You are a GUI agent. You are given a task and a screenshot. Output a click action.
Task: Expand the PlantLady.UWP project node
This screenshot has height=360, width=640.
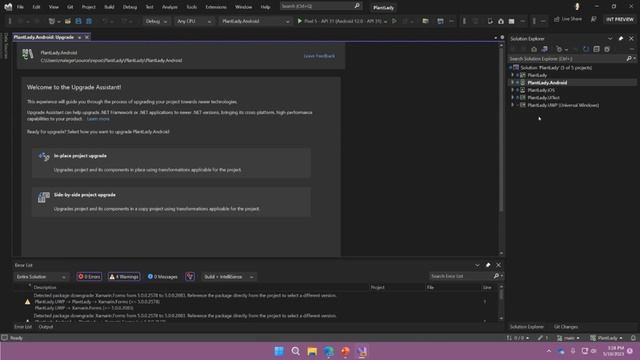click(x=513, y=105)
